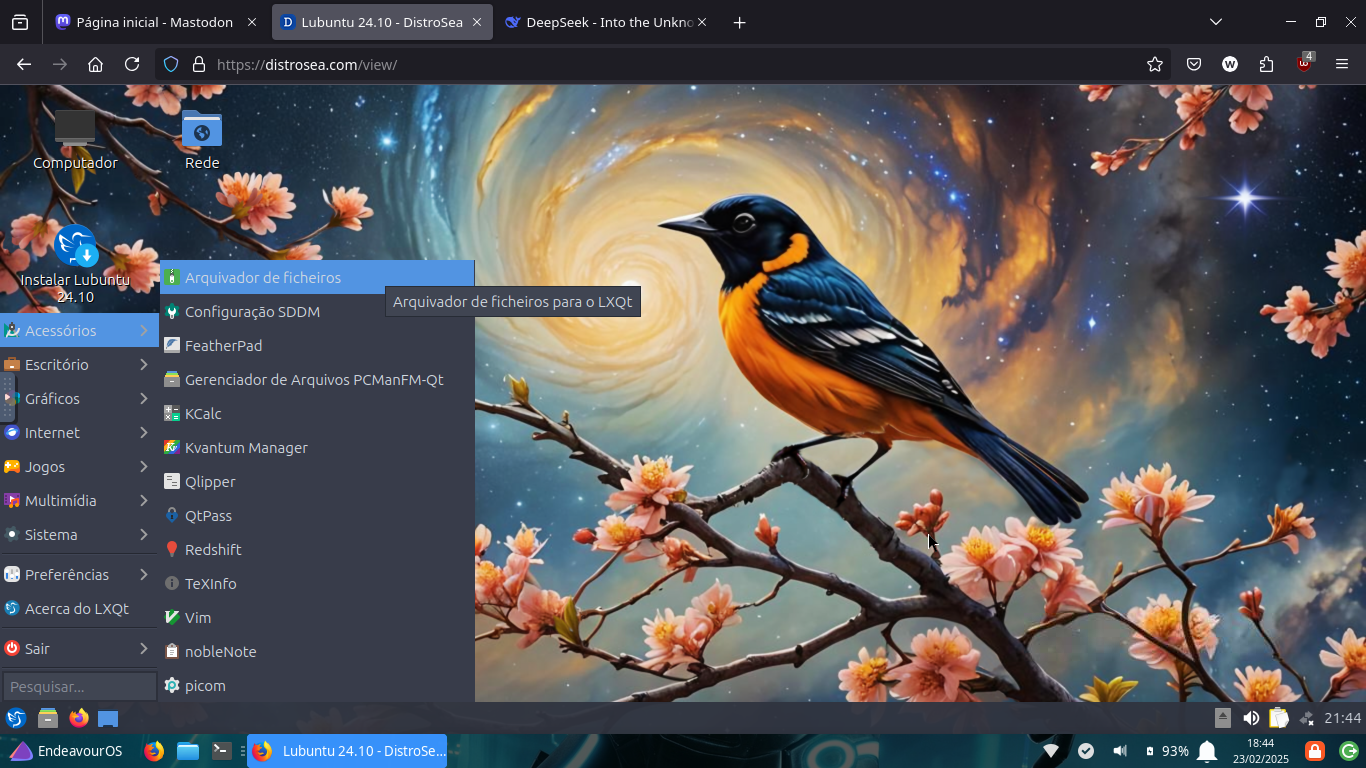Close the Mastodon browser tab

(x=250, y=22)
